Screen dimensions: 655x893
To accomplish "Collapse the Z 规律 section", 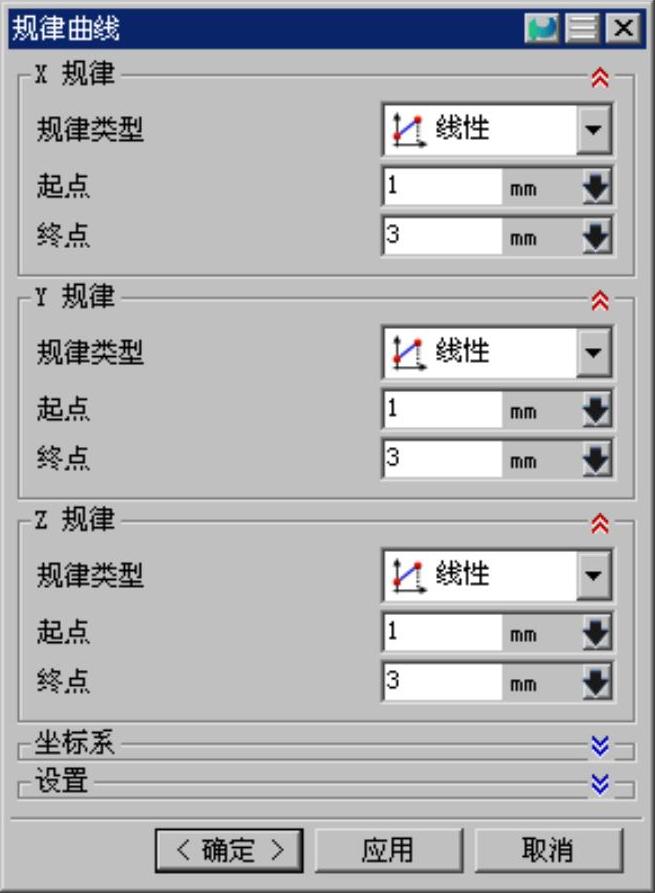I will point(600,523).
